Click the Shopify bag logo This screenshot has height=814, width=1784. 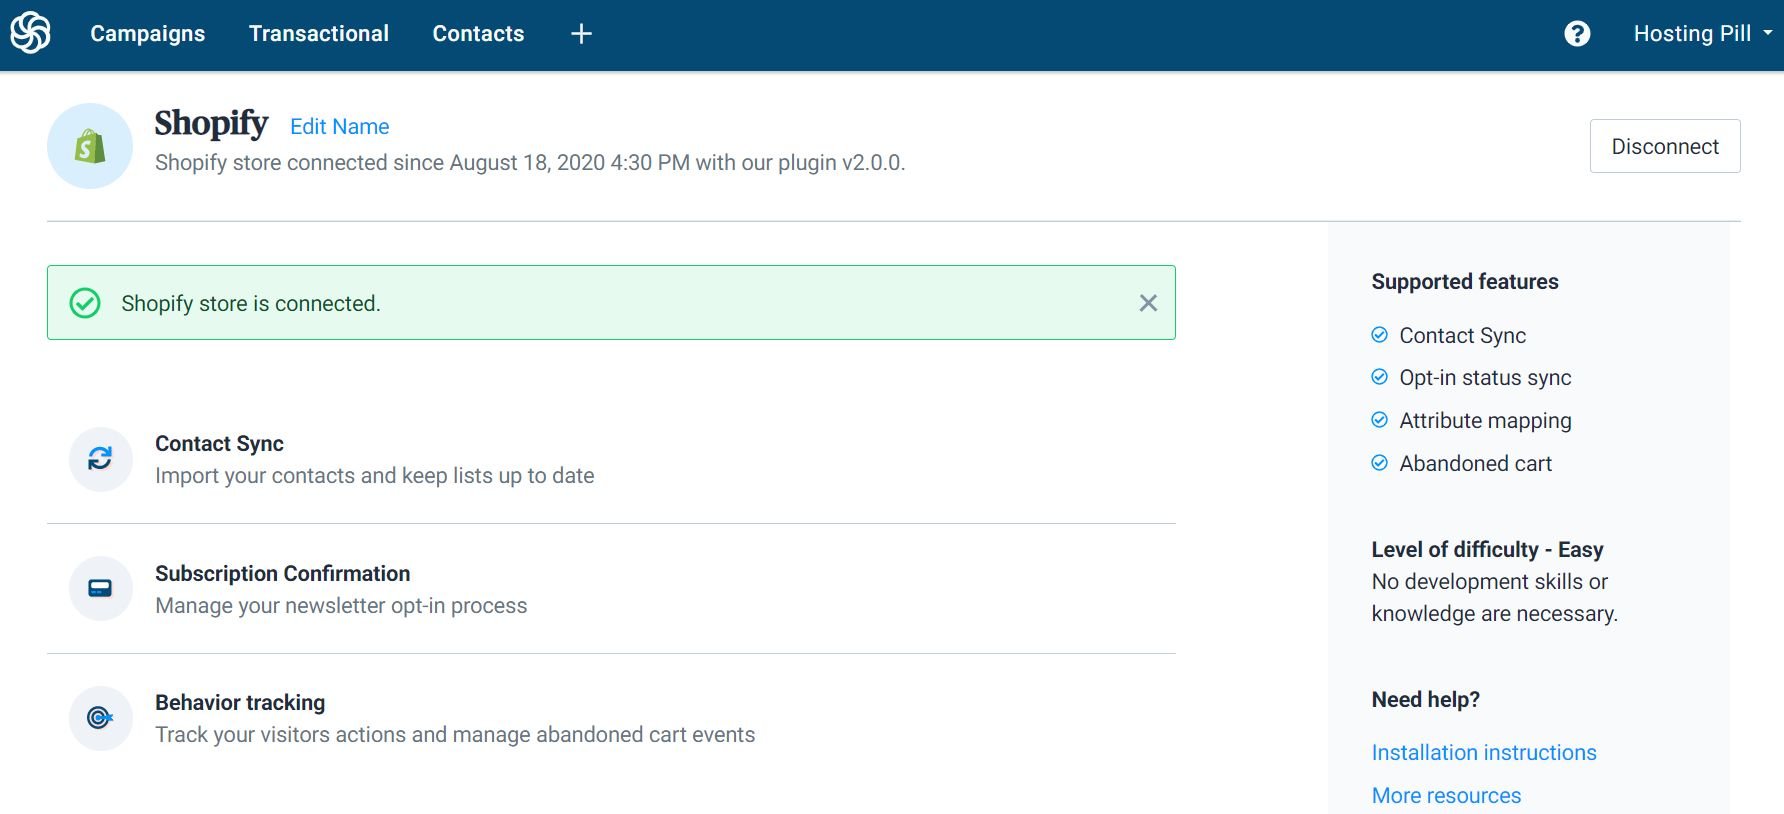click(90, 146)
